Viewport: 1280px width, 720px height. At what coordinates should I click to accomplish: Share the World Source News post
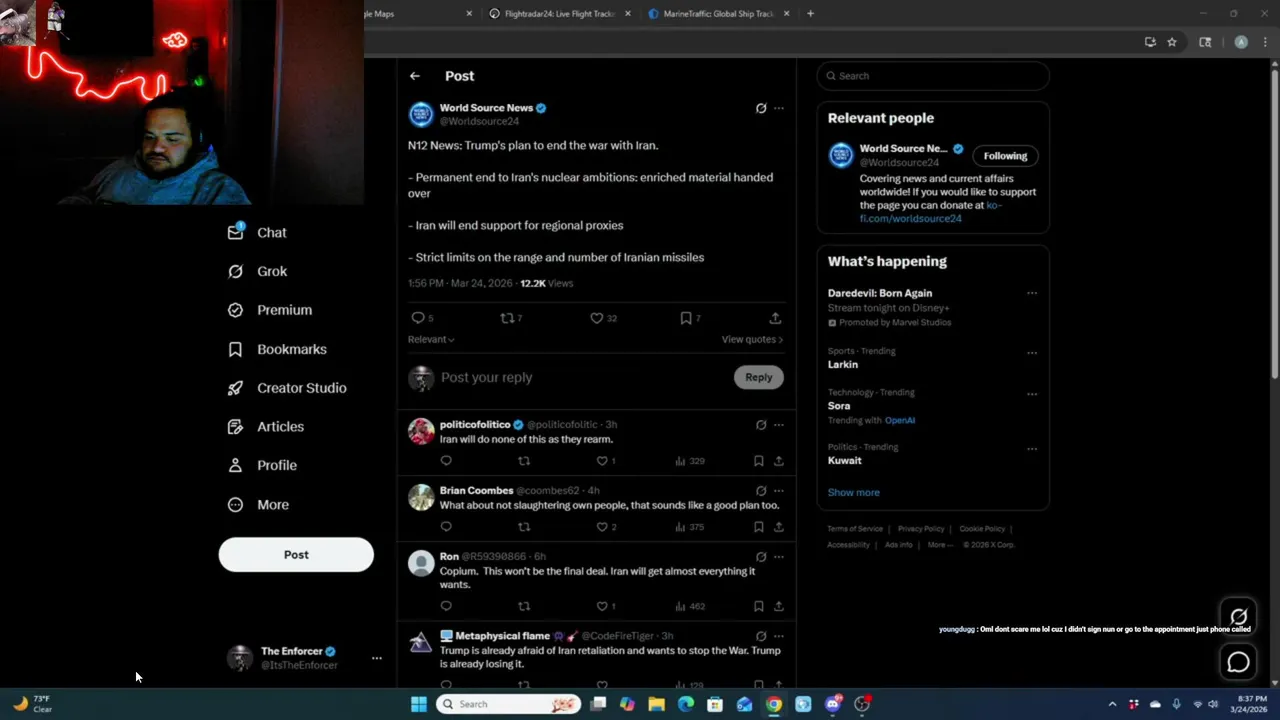click(x=775, y=318)
